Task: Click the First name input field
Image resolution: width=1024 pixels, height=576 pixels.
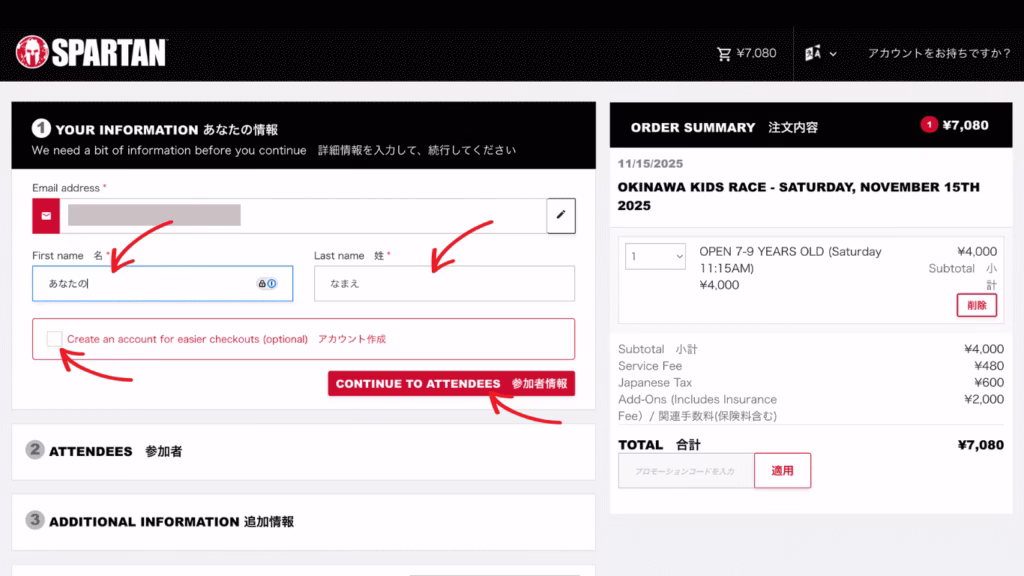Action: pyautogui.click(x=163, y=283)
